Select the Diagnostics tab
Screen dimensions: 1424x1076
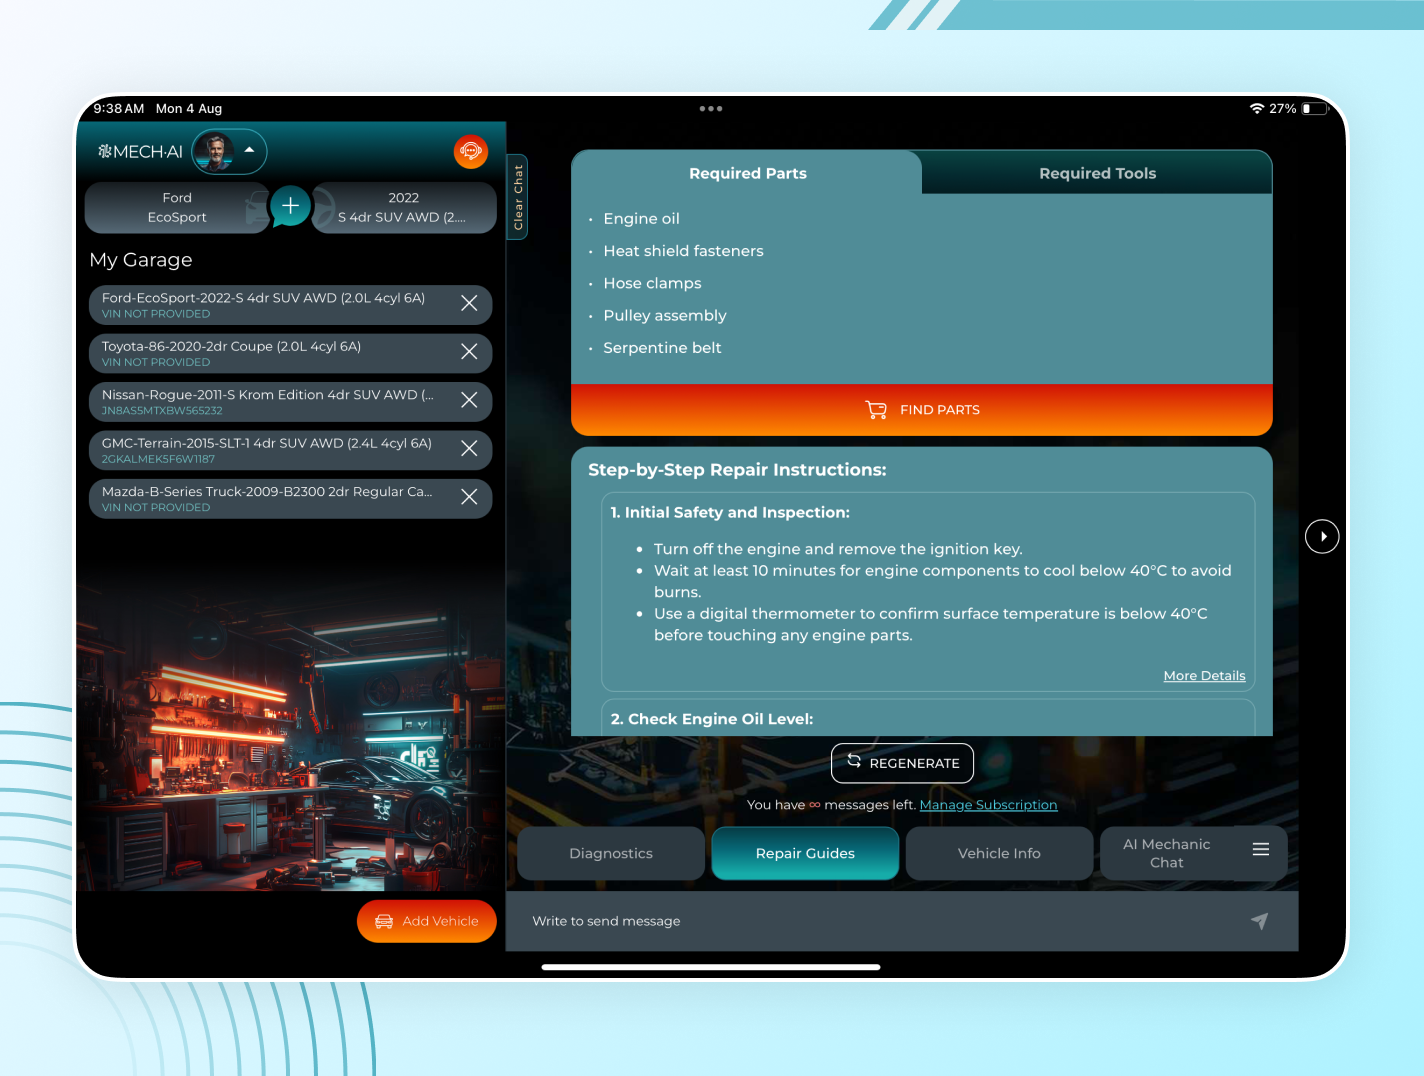point(610,853)
